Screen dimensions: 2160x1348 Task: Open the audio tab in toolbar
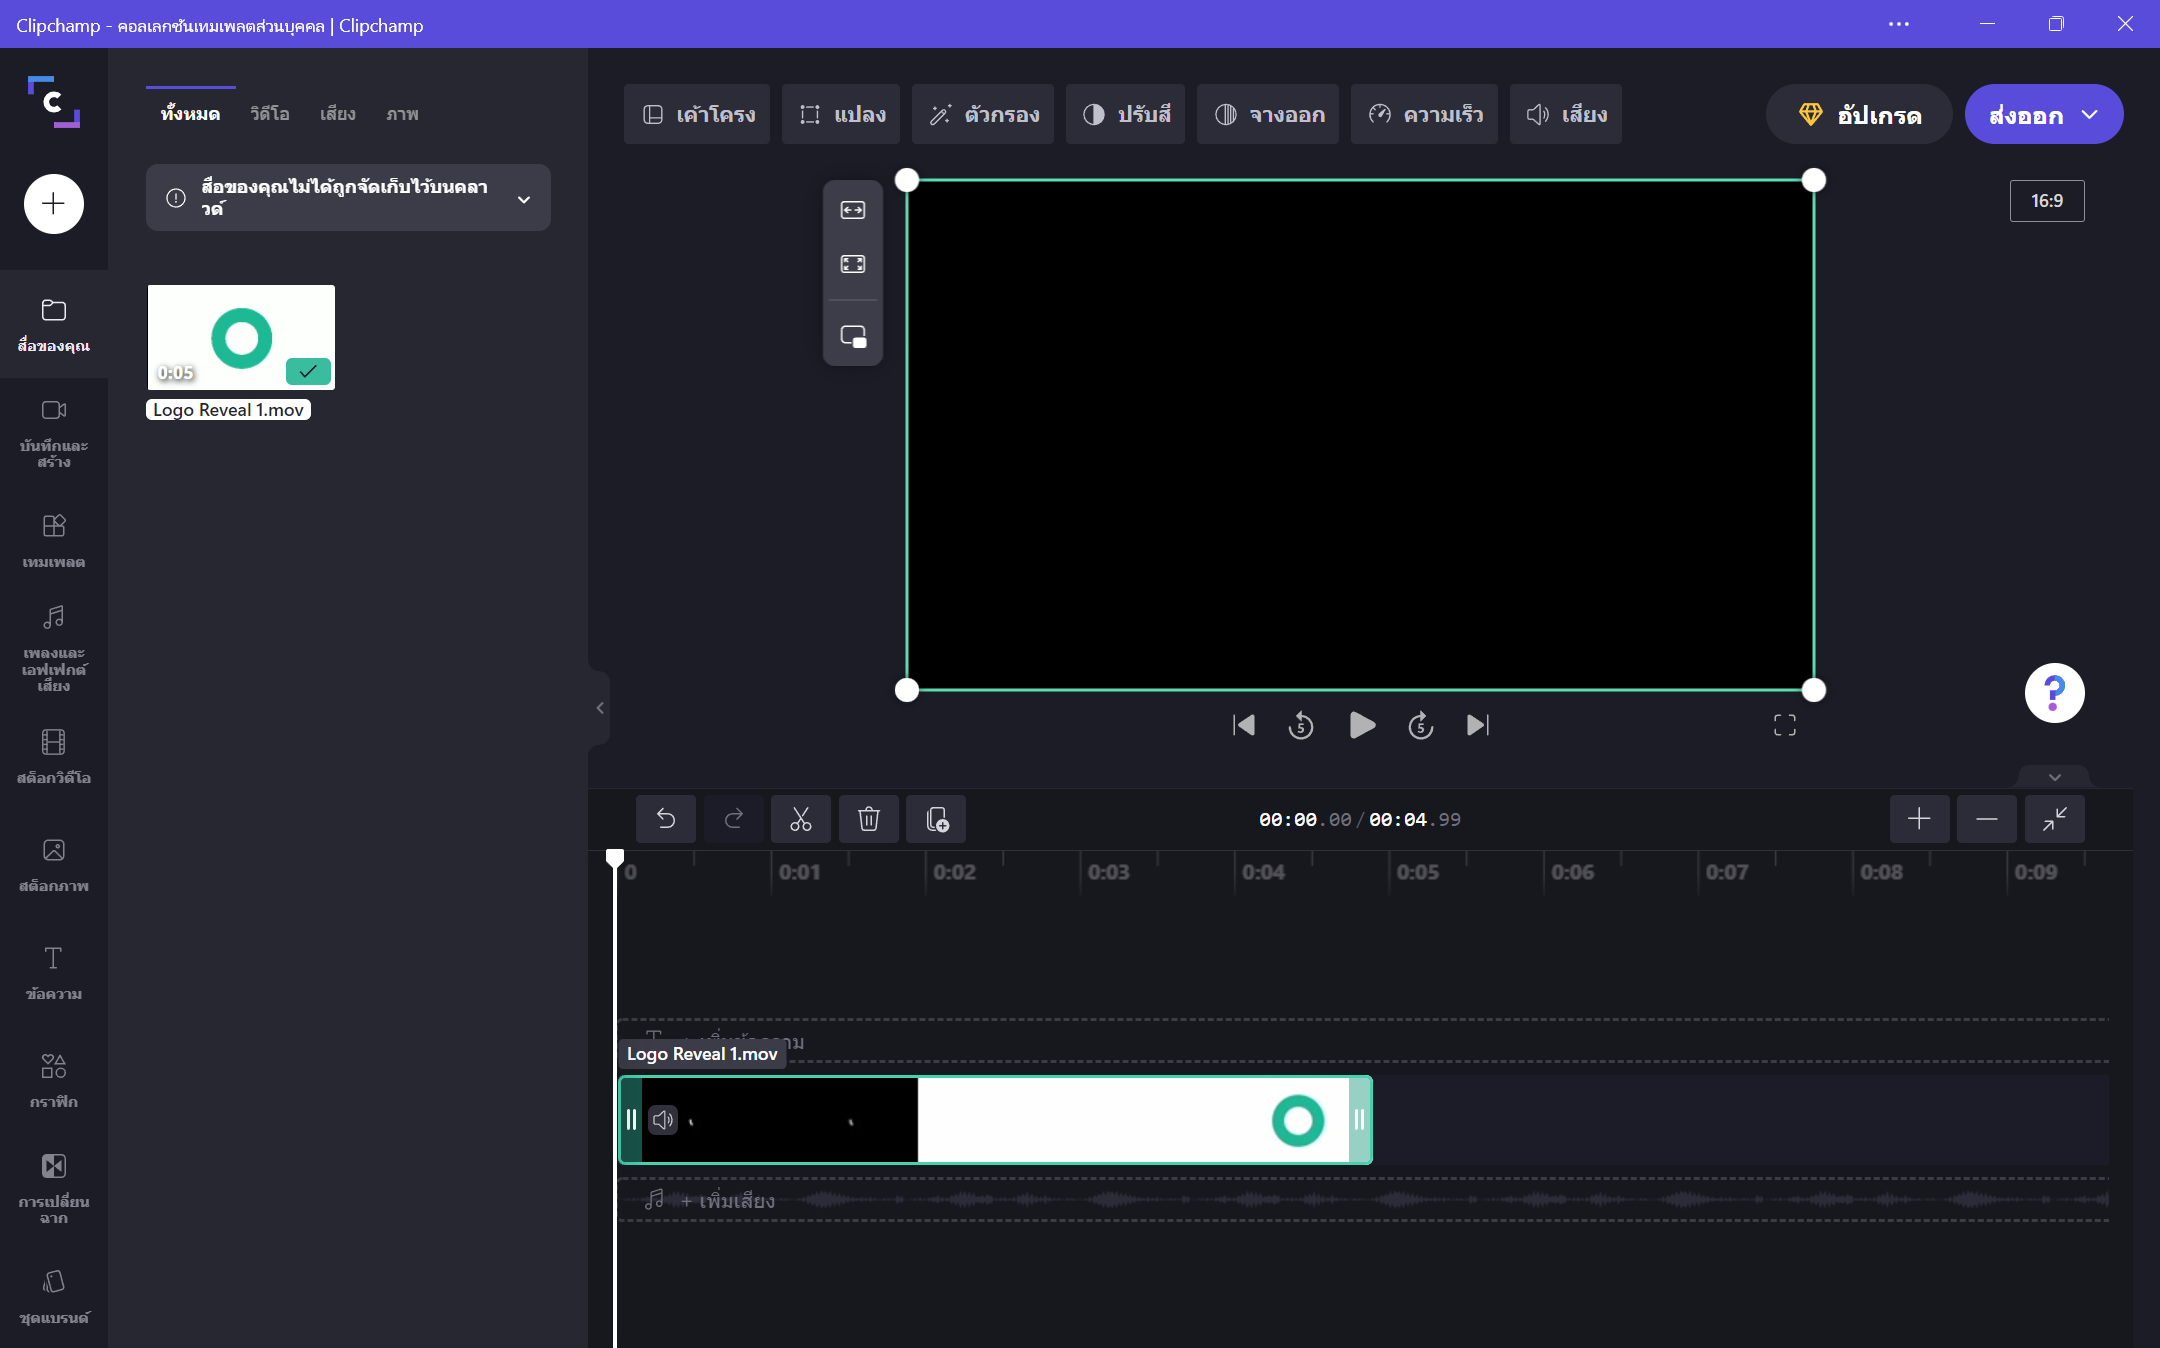tap(1566, 115)
